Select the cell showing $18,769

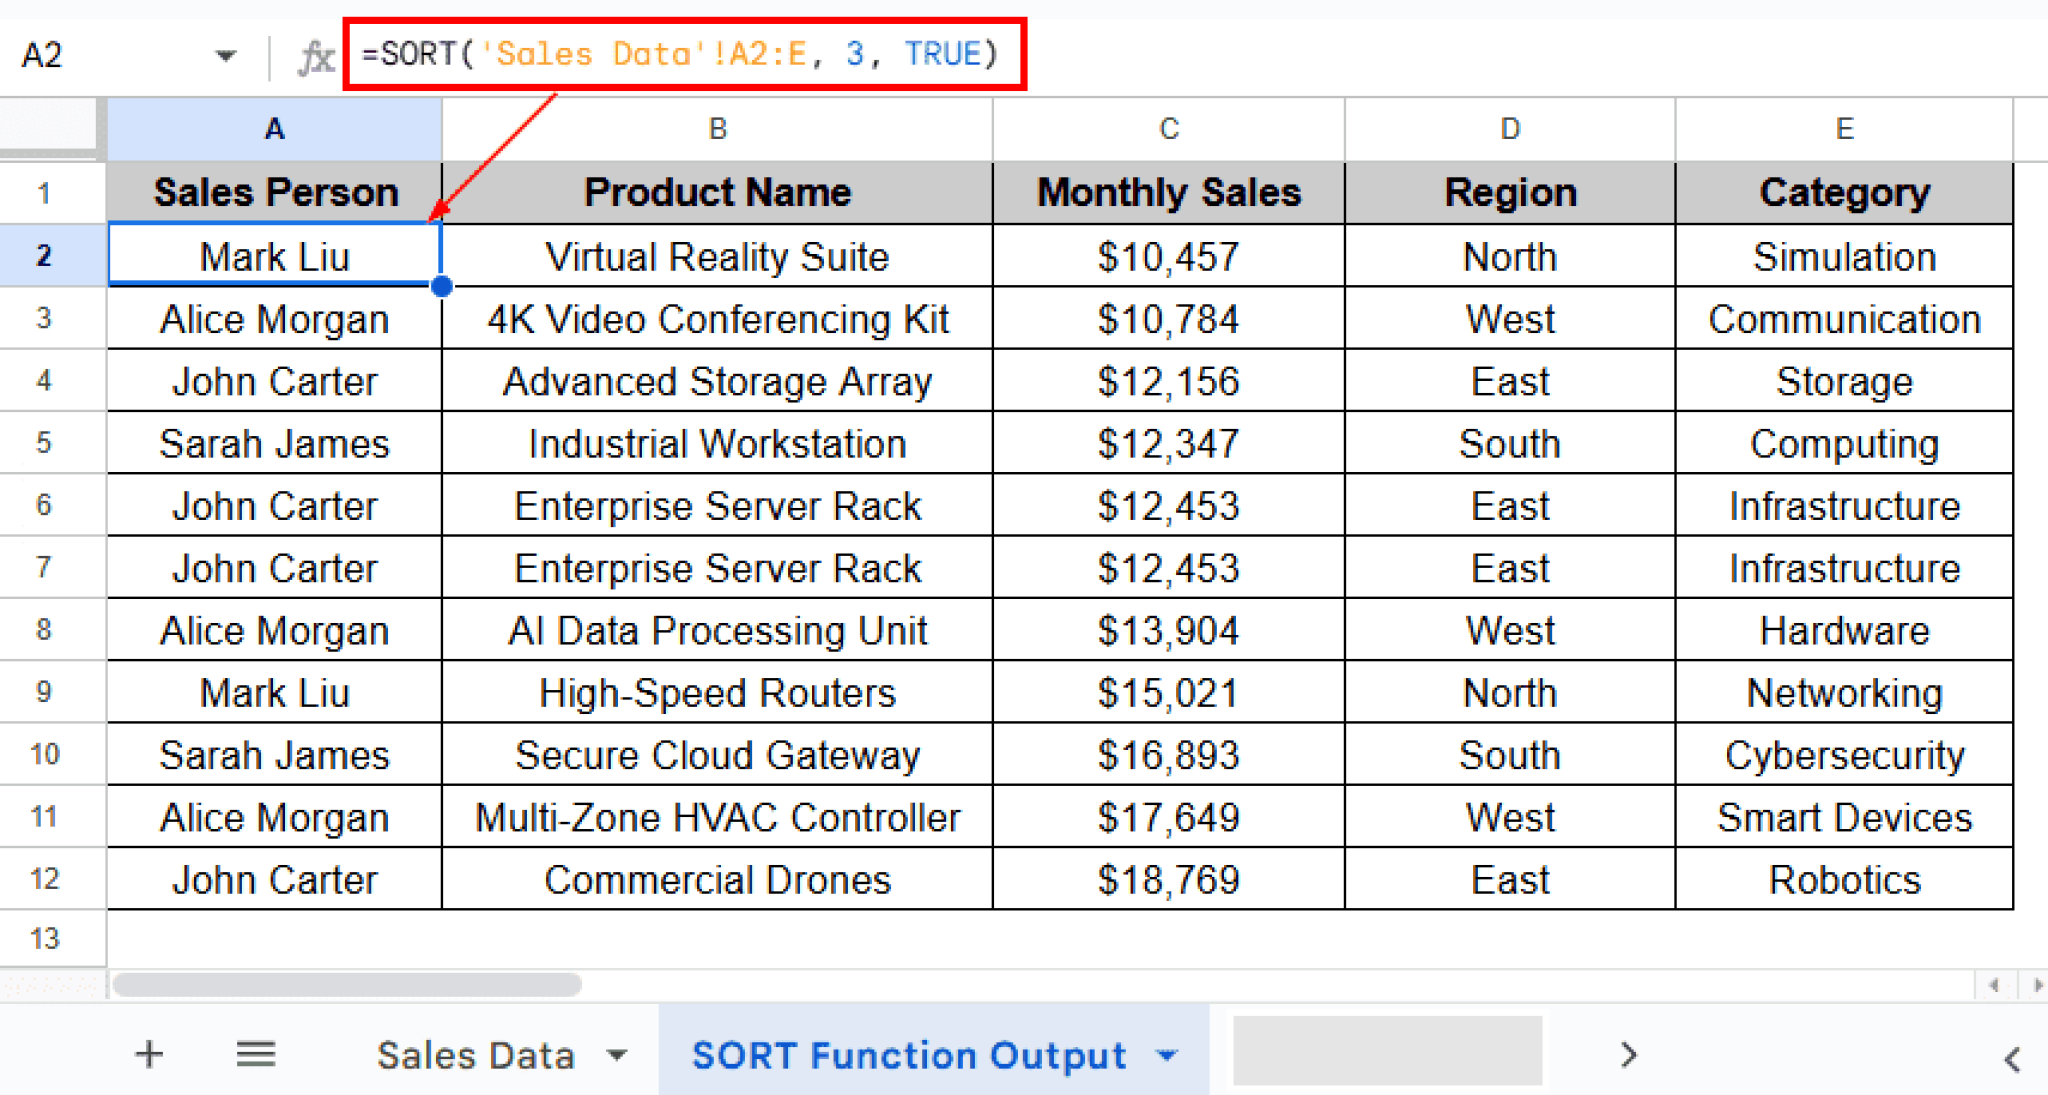tap(1168, 879)
